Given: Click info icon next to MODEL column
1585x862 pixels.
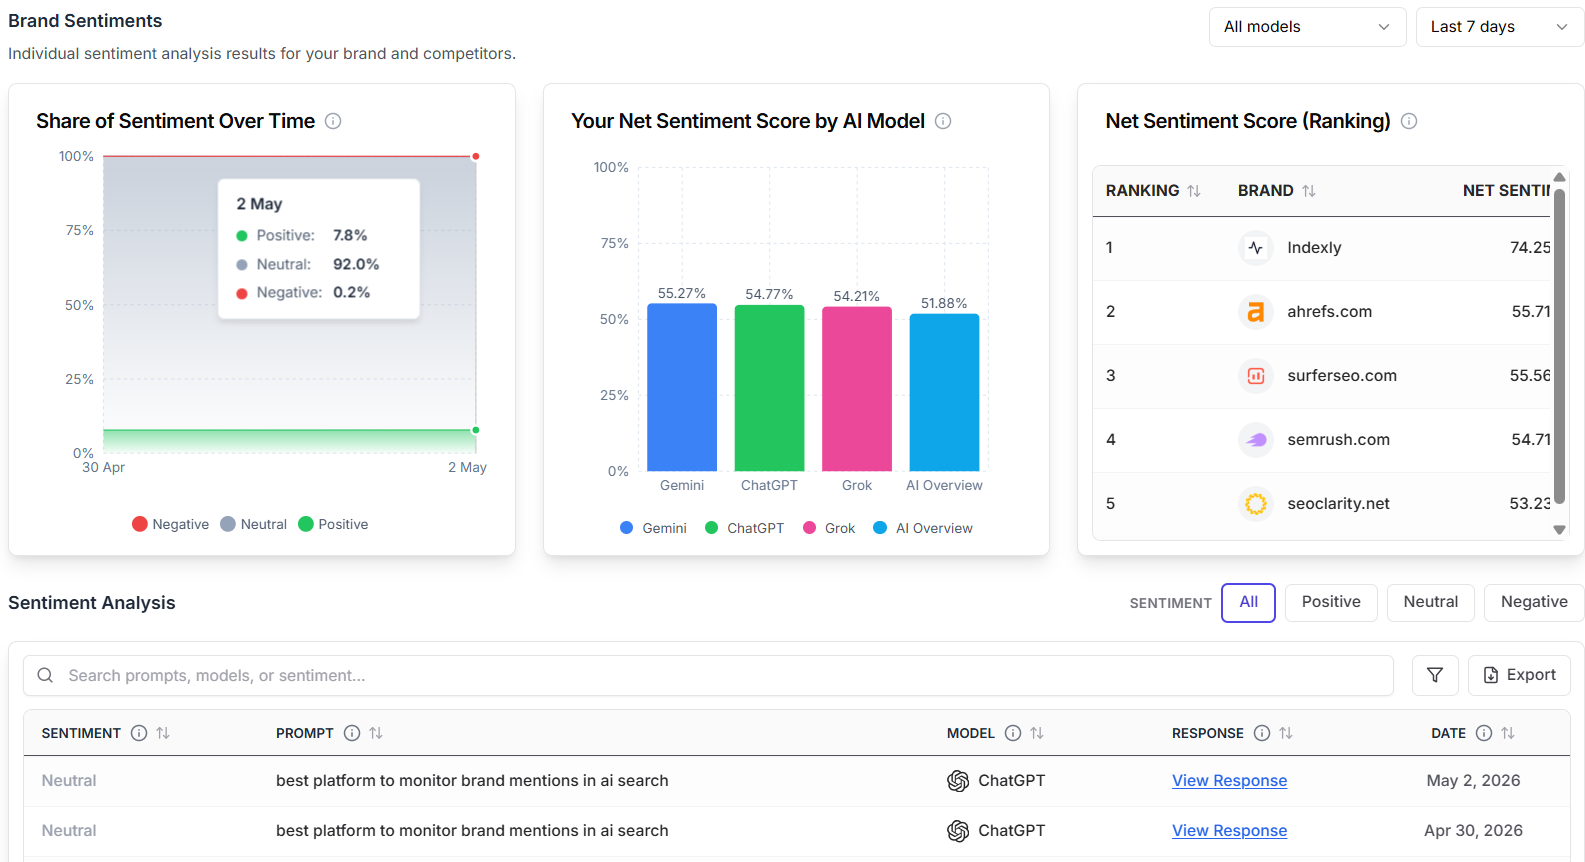Looking at the screenshot, I should tap(1013, 733).
